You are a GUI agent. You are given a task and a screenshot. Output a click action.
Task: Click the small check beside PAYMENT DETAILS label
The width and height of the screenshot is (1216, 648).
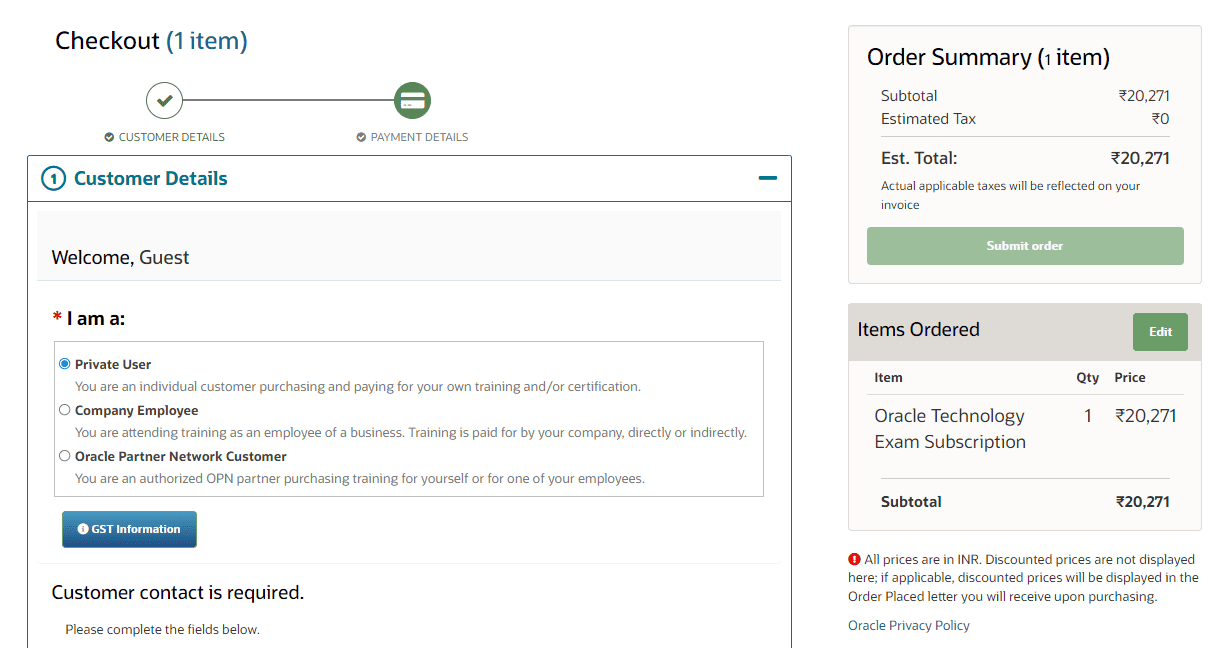click(361, 137)
